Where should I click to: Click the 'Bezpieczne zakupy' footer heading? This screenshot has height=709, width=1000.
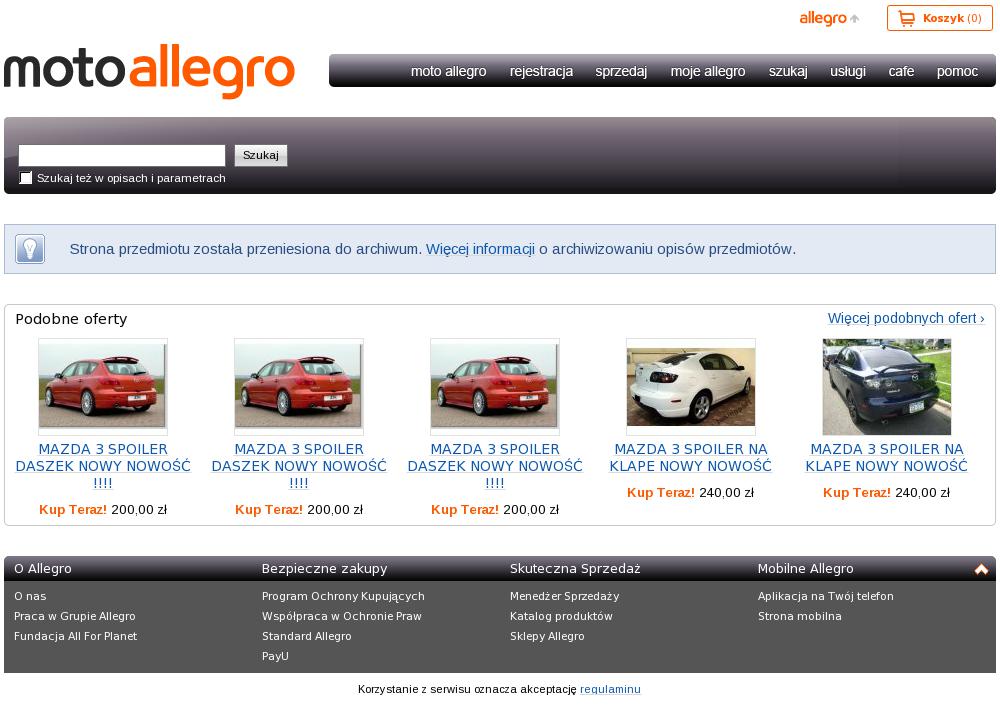pos(324,569)
